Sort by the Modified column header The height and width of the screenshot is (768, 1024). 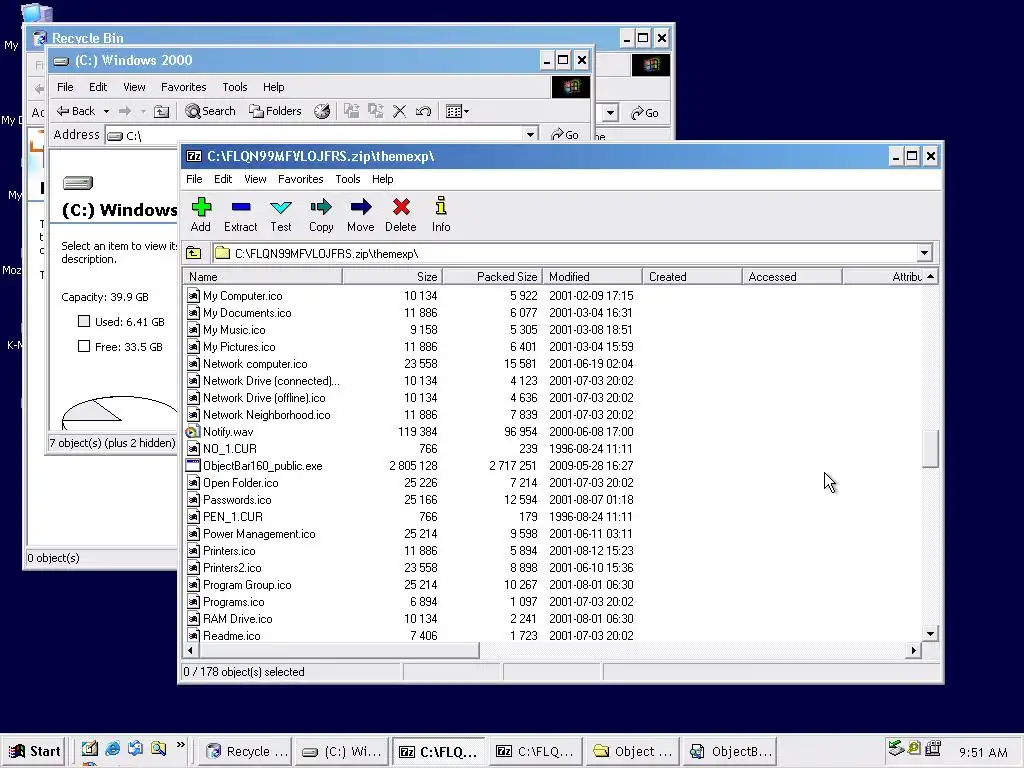click(x=592, y=277)
